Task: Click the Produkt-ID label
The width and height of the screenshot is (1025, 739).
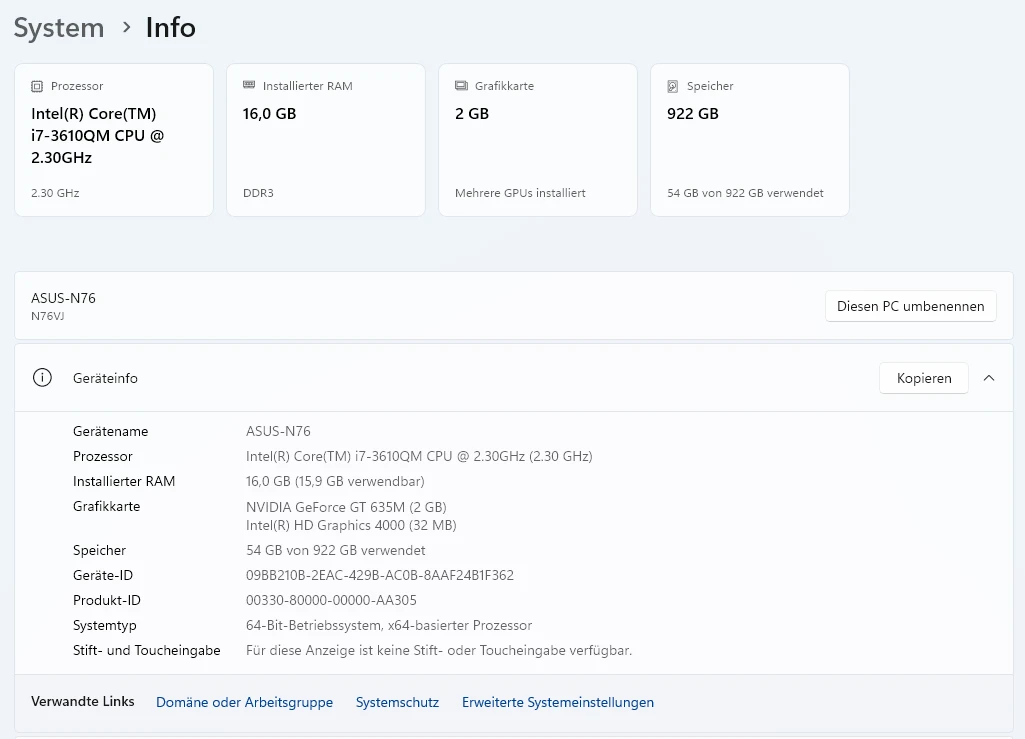Action: pos(107,600)
